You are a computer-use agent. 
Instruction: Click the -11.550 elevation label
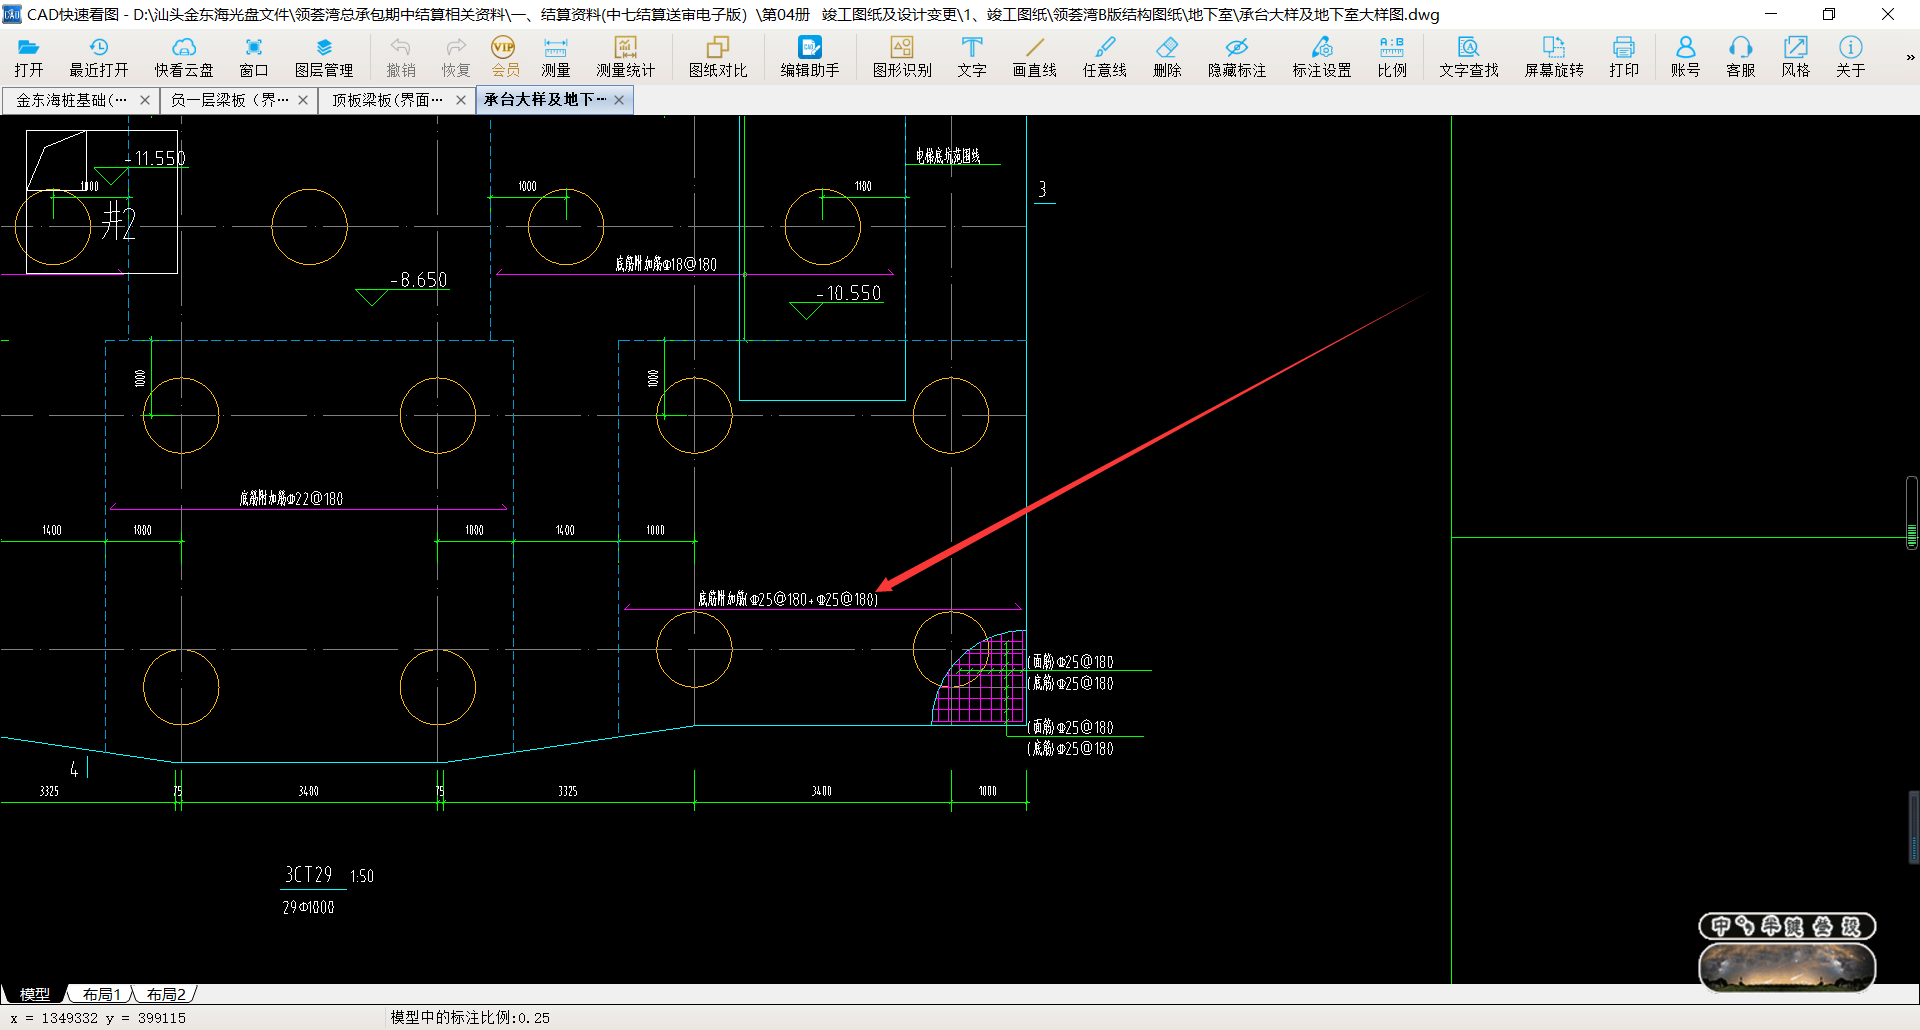[x=155, y=158]
